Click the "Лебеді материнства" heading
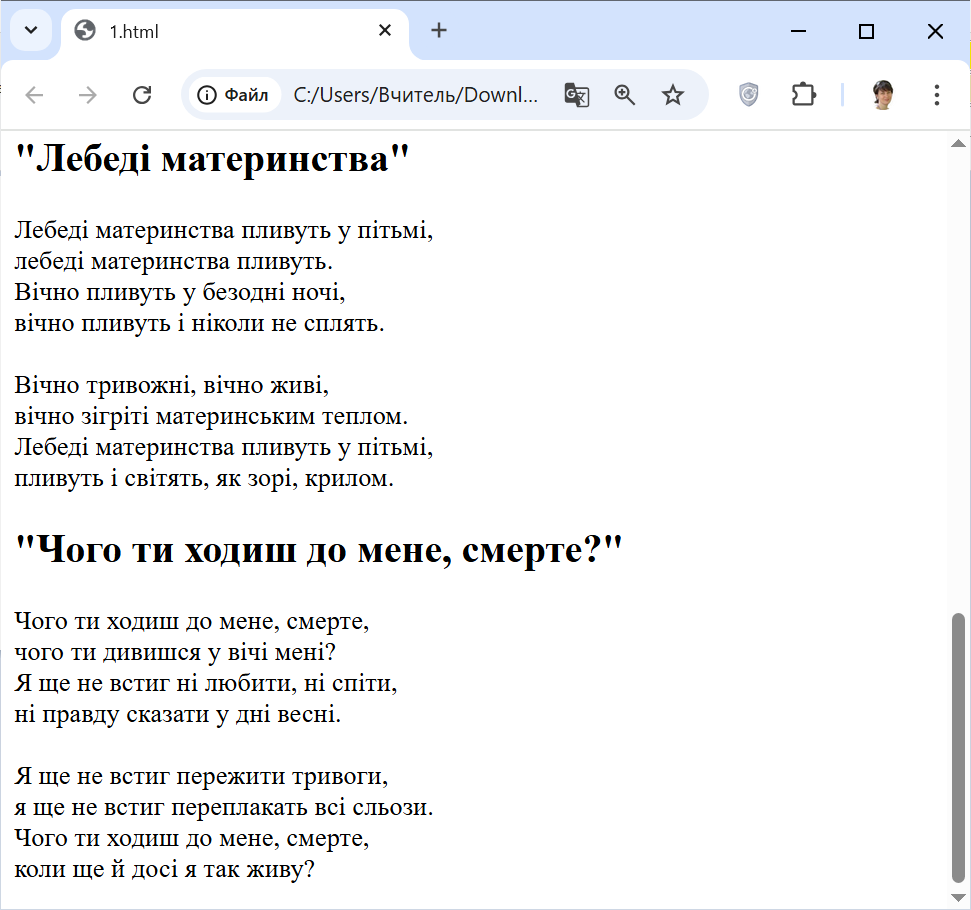The height and width of the screenshot is (910, 971). pos(213,159)
